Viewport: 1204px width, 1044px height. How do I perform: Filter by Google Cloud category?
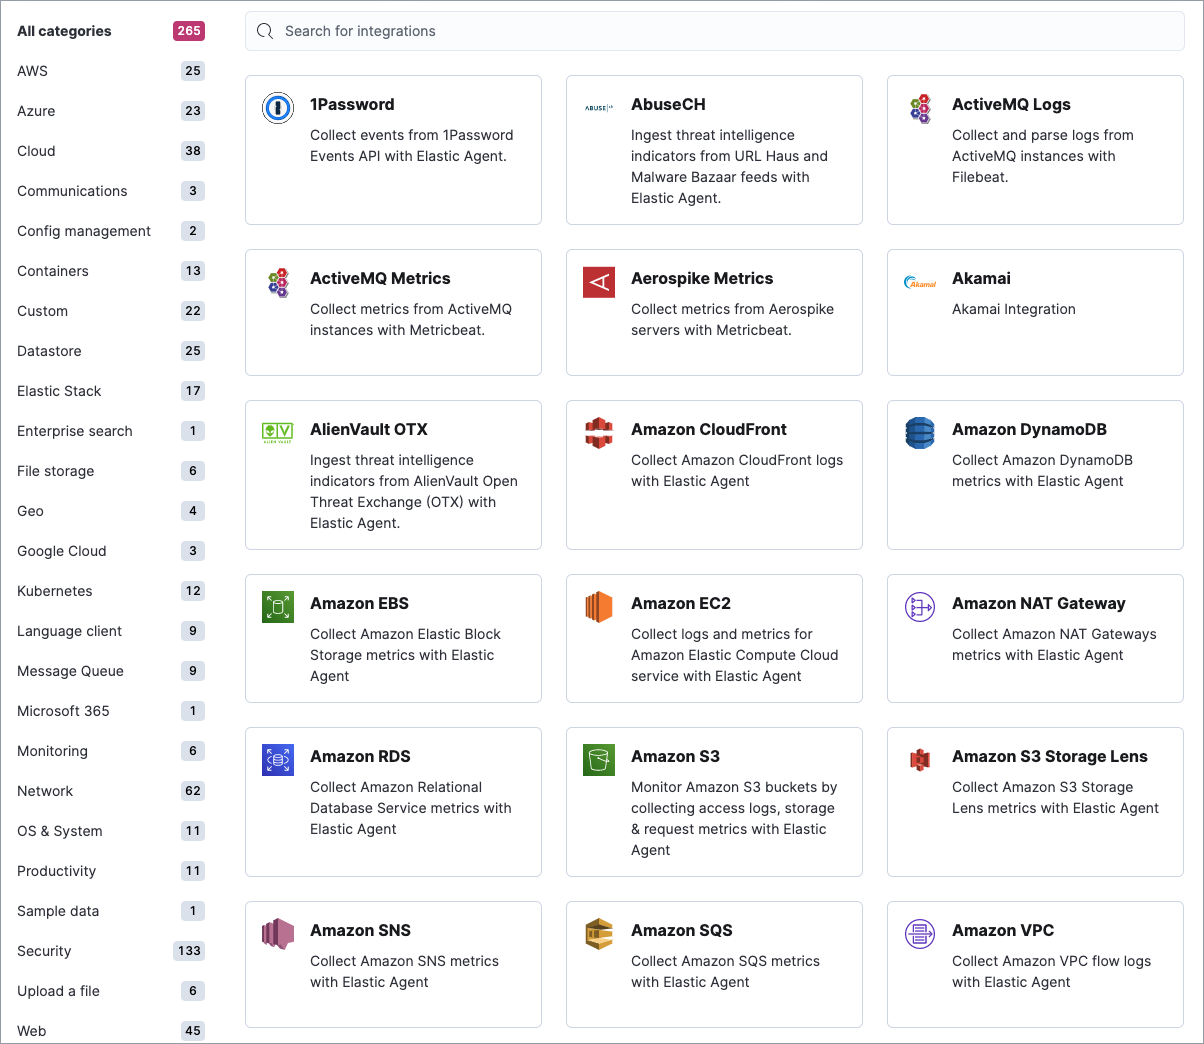tap(110, 551)
